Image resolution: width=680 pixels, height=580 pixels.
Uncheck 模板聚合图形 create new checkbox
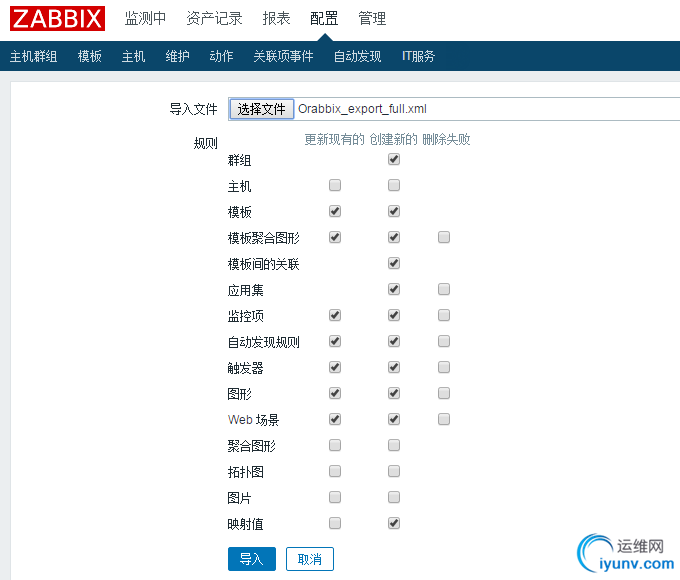(394, 237)
